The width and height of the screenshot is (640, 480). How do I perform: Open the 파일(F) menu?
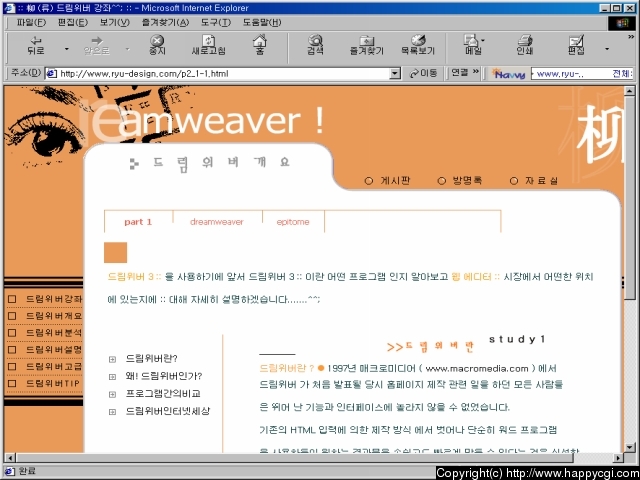coord(31,23)
